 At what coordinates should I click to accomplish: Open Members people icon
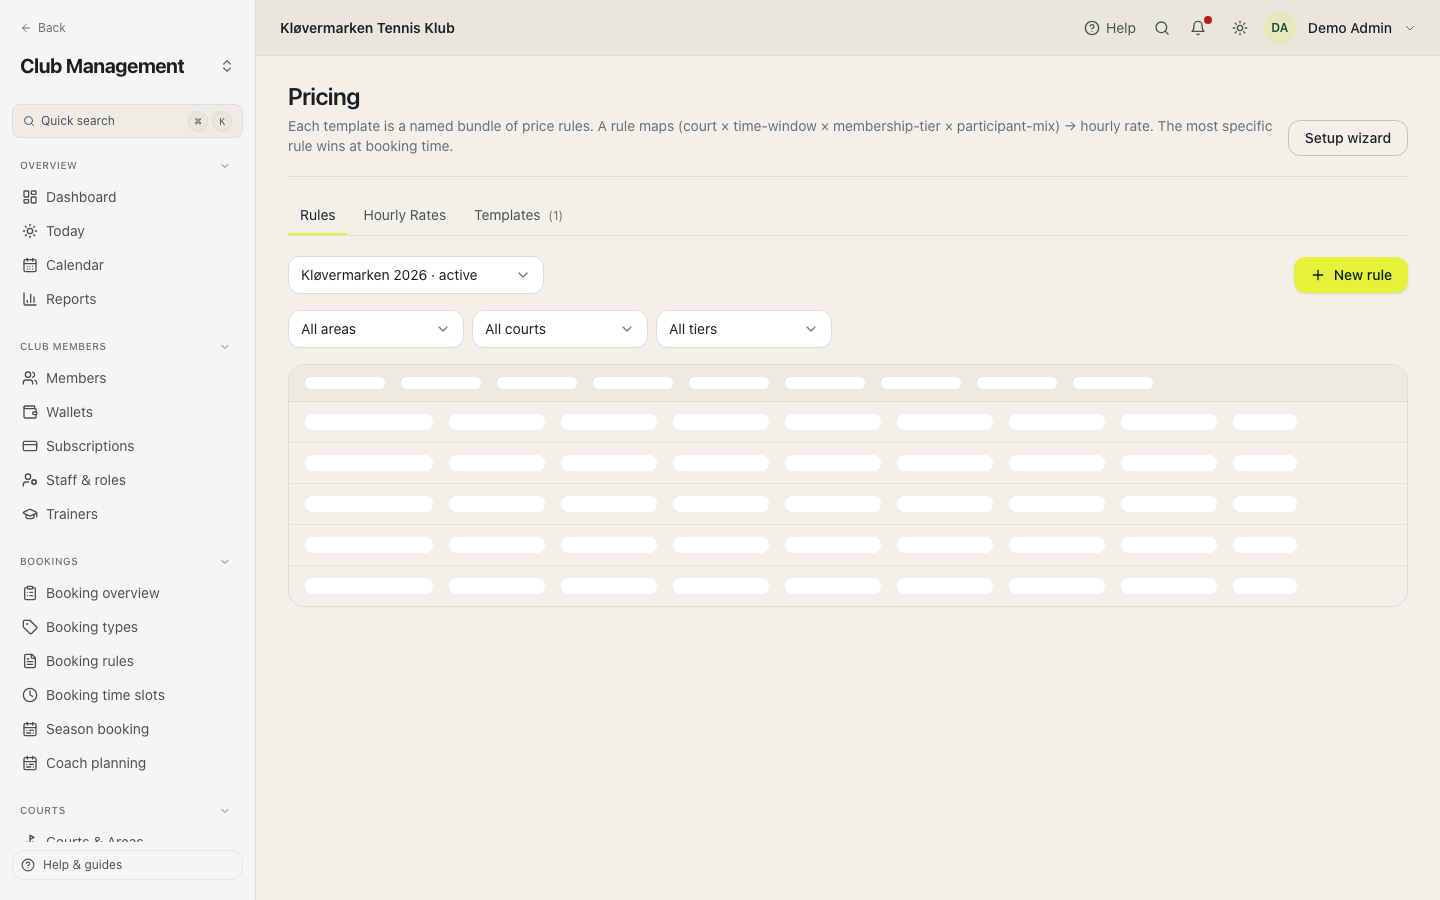(x=30, y=378)
